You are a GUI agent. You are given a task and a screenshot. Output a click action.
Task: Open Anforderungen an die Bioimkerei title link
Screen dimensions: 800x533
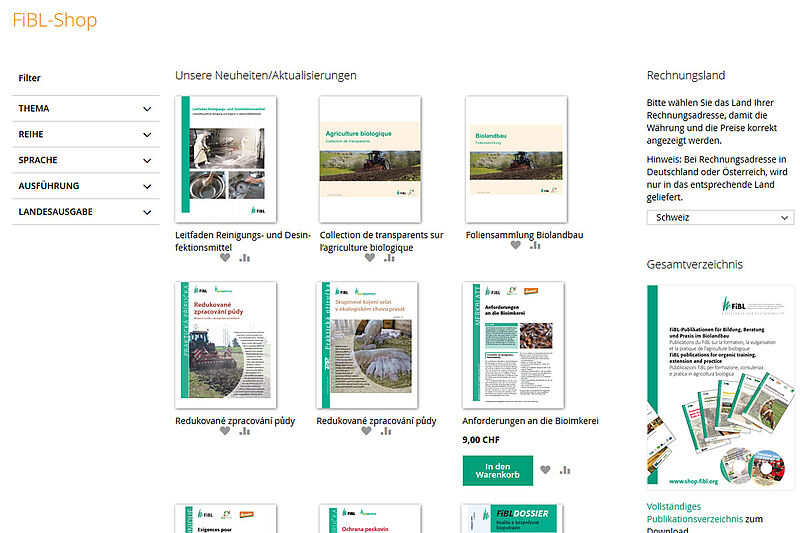(531, 421)
